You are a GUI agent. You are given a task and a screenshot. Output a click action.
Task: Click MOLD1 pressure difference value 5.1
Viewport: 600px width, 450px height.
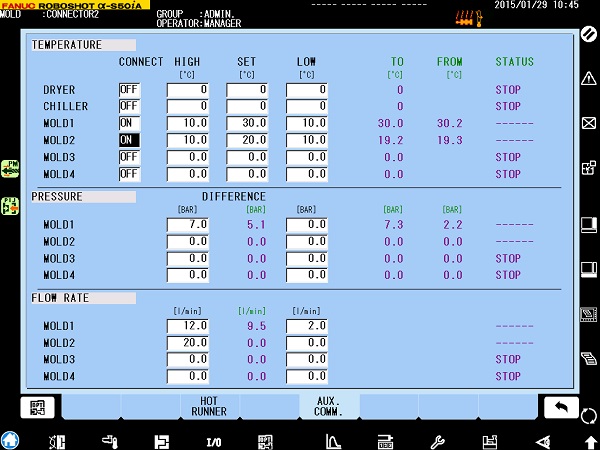[x=256, y=225]
